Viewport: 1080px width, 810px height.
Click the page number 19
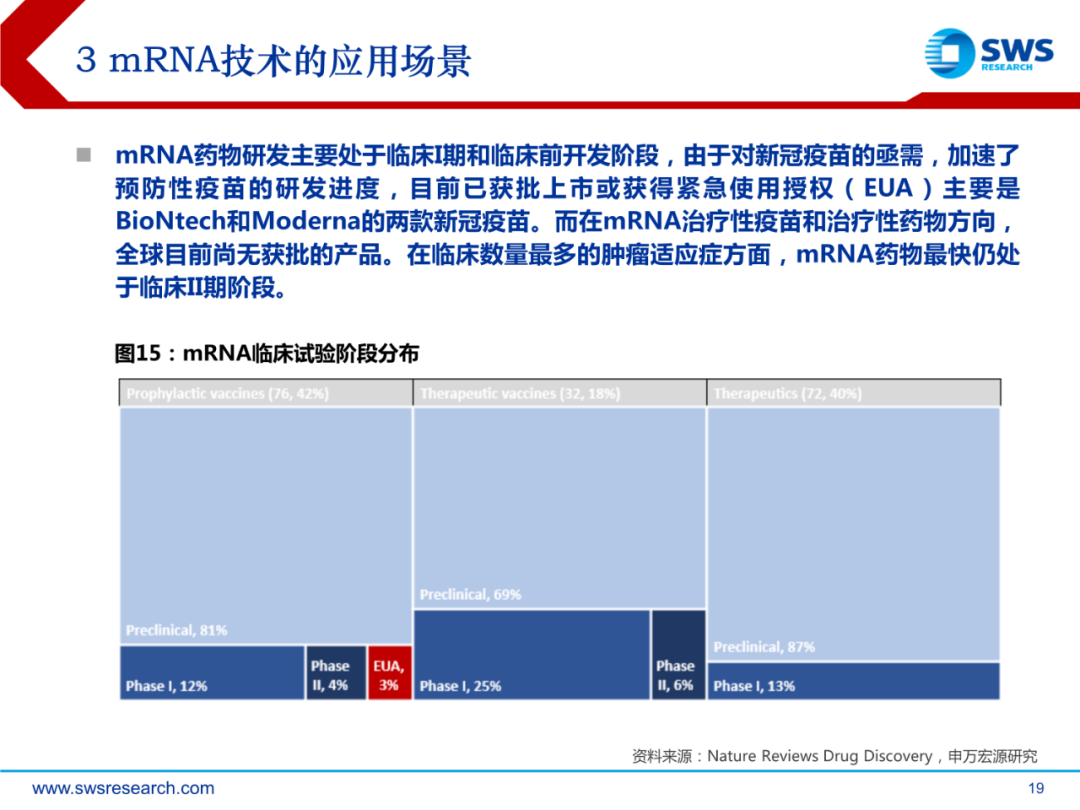click(1035, 787)
